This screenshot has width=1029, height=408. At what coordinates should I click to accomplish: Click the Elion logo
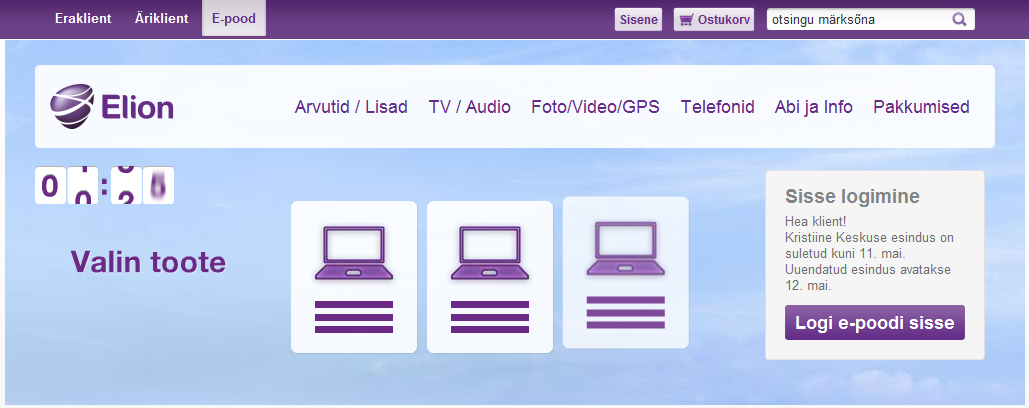pyautogui.click(x=112, y=106)
